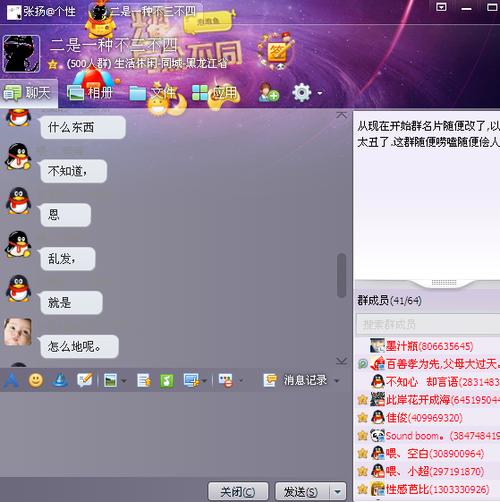Click the invite member icon
Screen dimensions: 500x502
pos(268,93)
